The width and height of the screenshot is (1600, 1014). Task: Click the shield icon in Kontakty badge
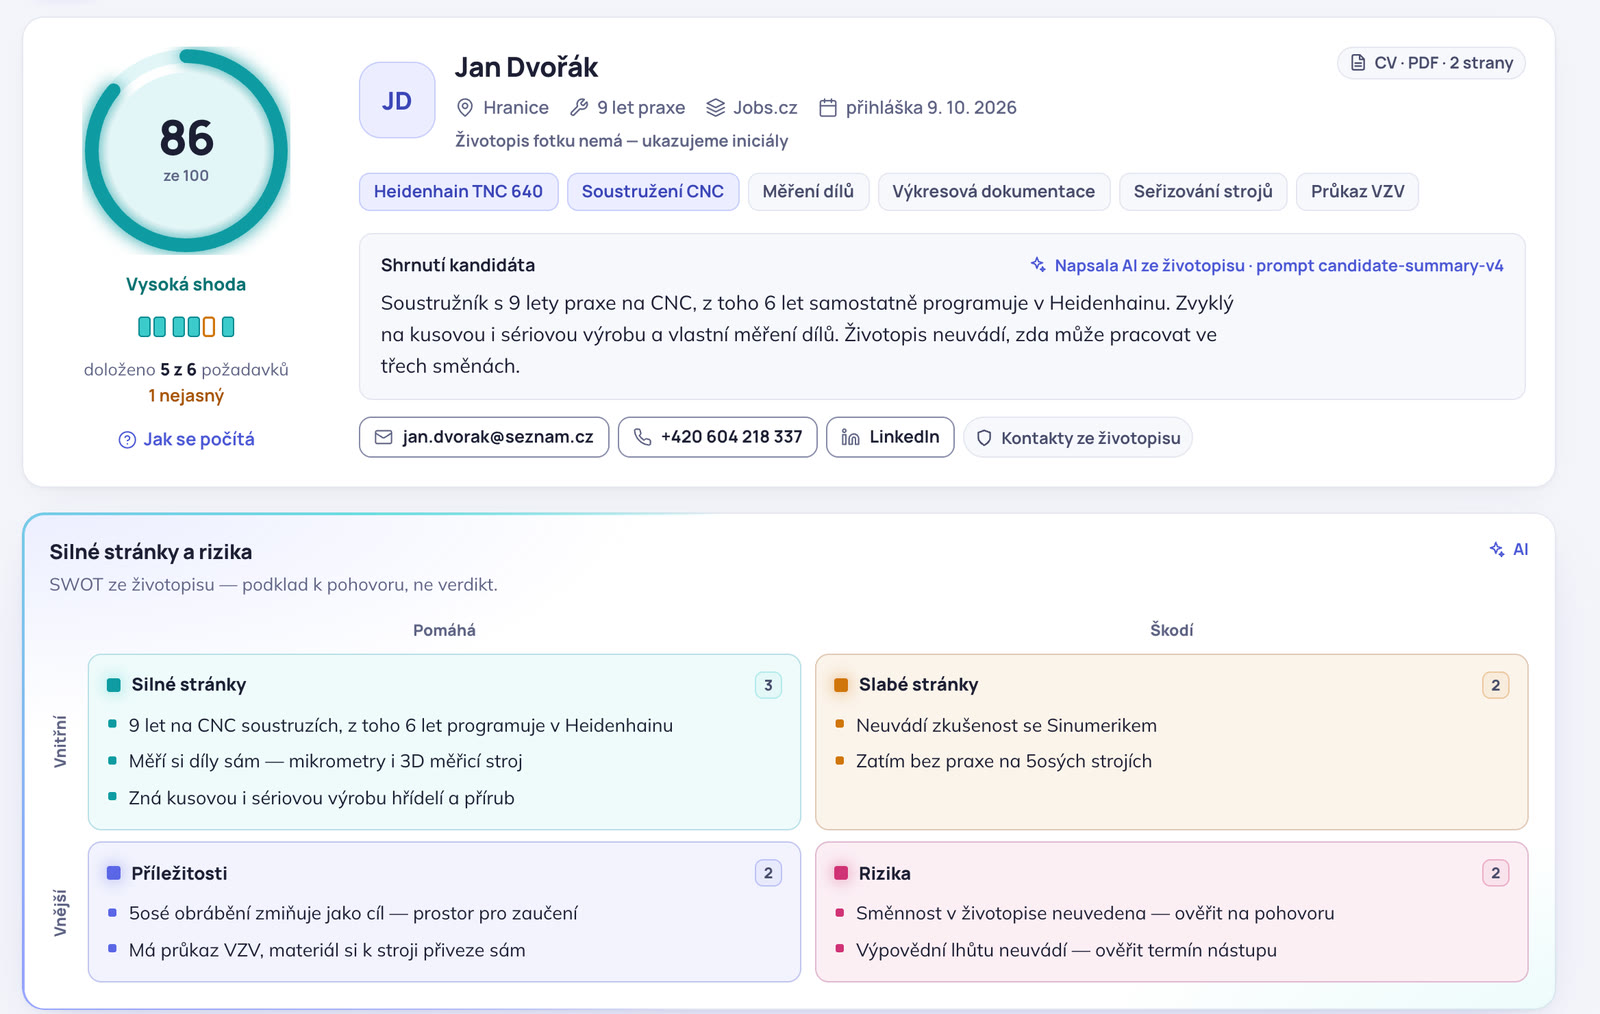pos(984,438)
